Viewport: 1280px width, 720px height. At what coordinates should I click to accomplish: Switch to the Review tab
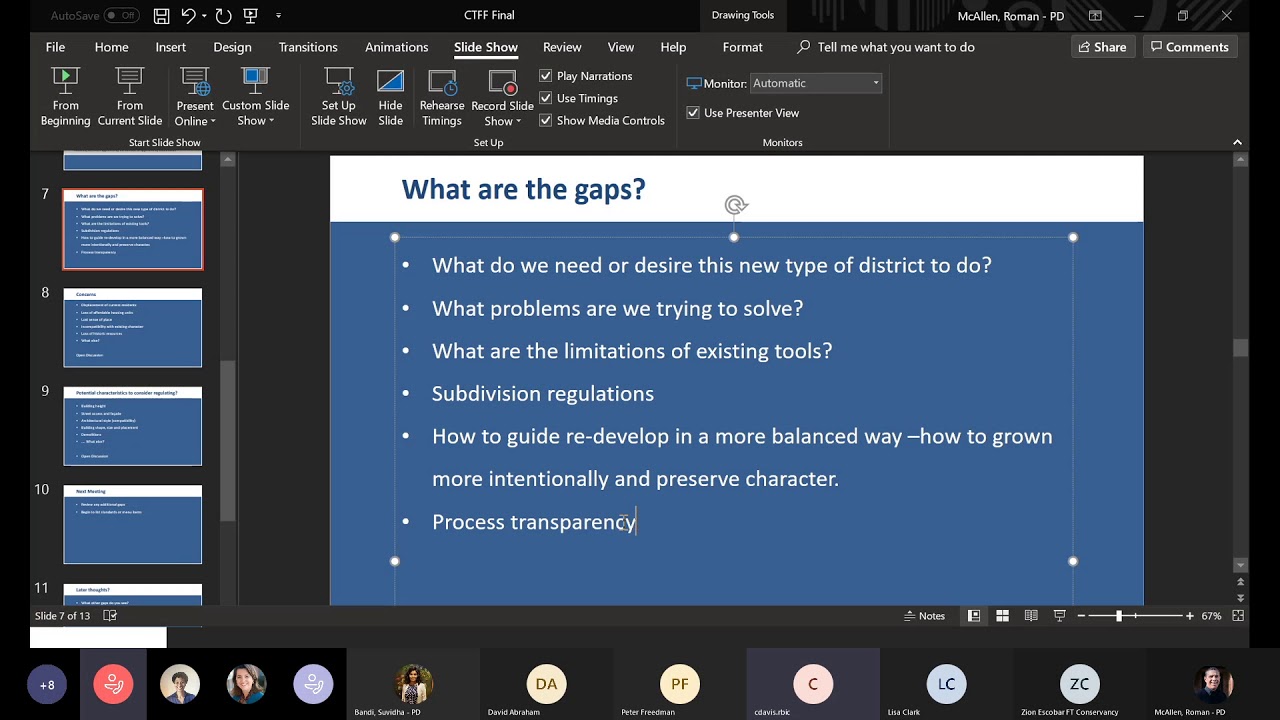pyautogui.click(x=562, y=47)
